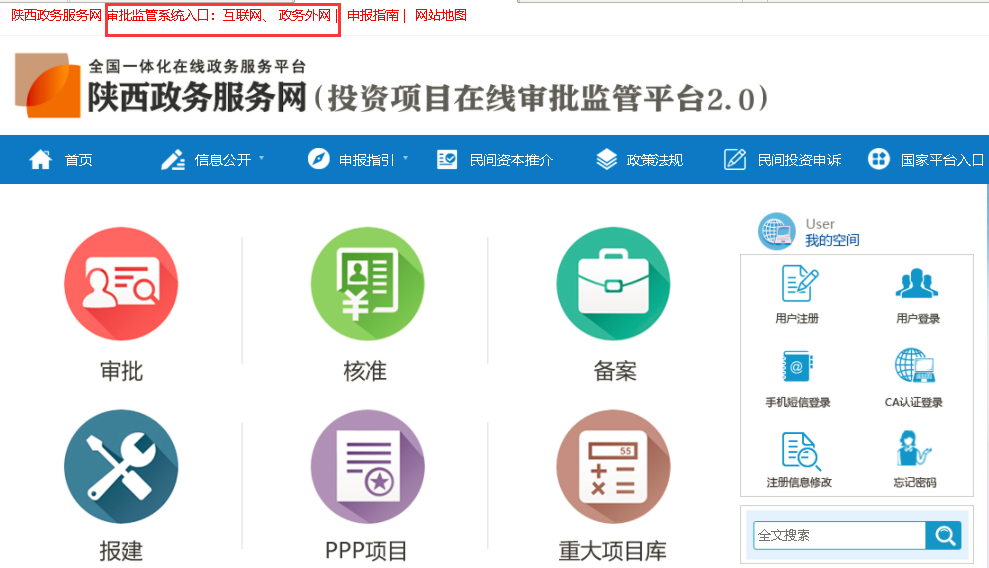
Task: Click the 核准 label text
Action: click(365, 371)
